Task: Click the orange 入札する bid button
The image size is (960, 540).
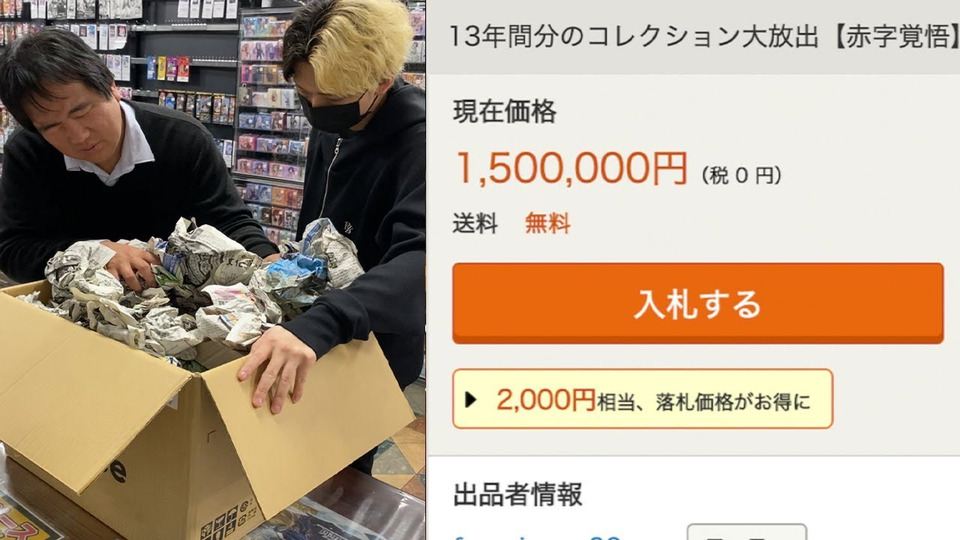Action: click(698, 303)
